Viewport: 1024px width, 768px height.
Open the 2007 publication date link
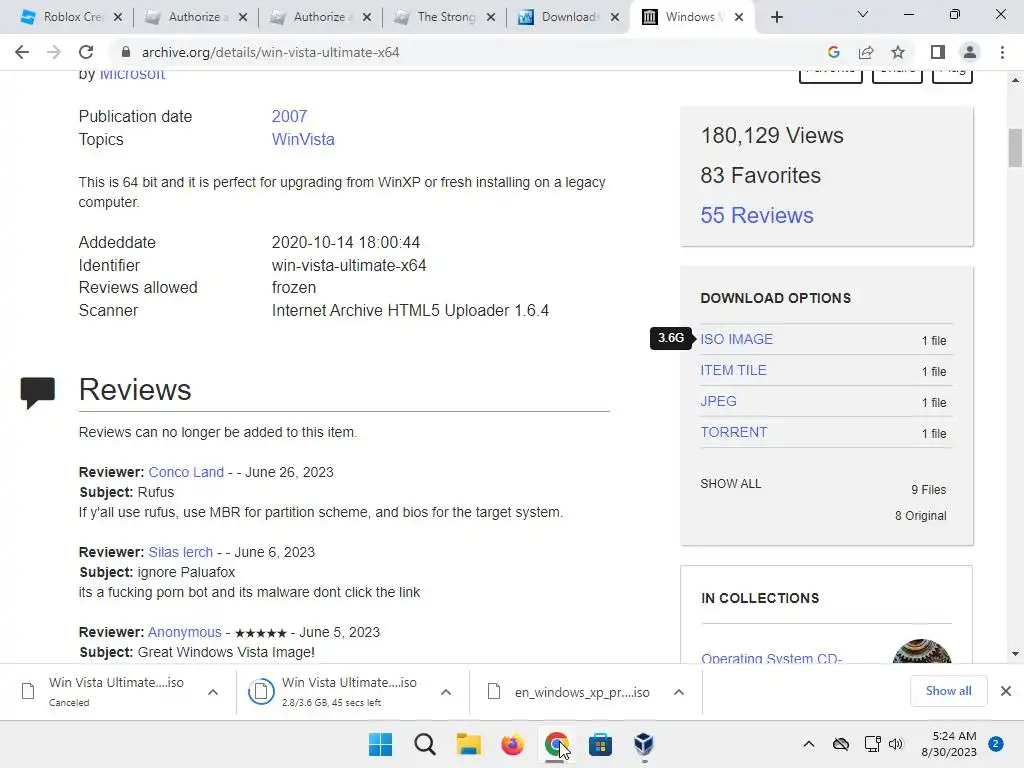click(x=289, y=116)
